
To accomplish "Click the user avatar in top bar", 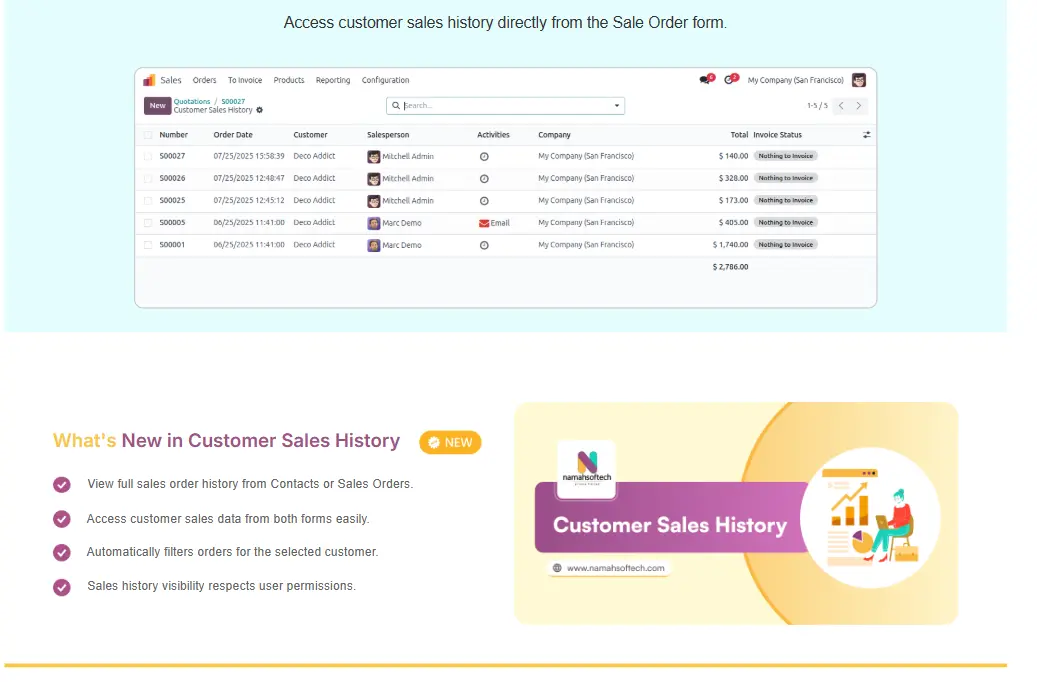I will pos(858,80).
